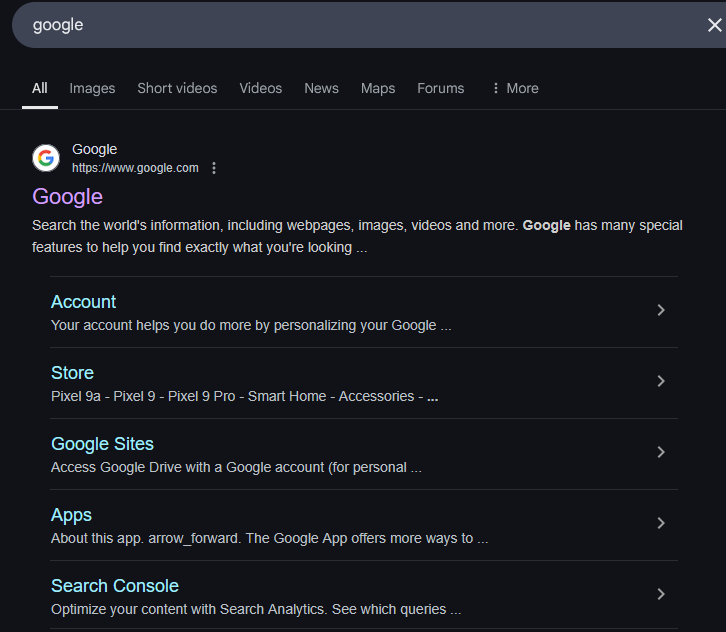
Task: Expand the Account sitelink chevron
Action: [x=661, y=310]
